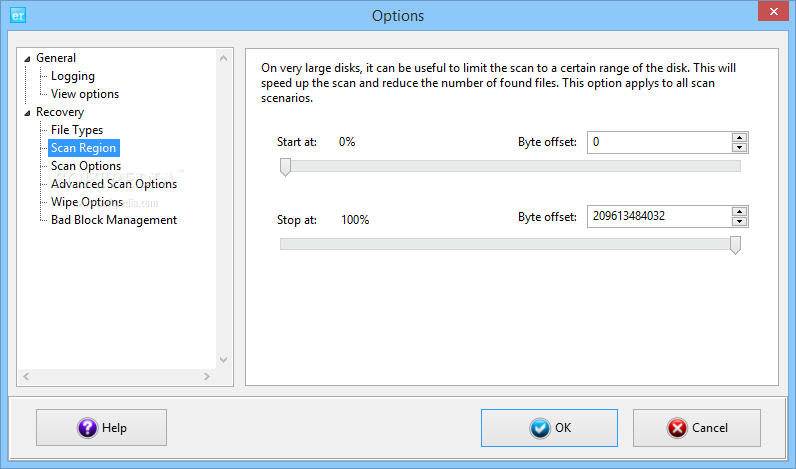Click the Stop at slider thumb
Image resolution: width=796 pixels, height=469 pixels.
[735, 245]
